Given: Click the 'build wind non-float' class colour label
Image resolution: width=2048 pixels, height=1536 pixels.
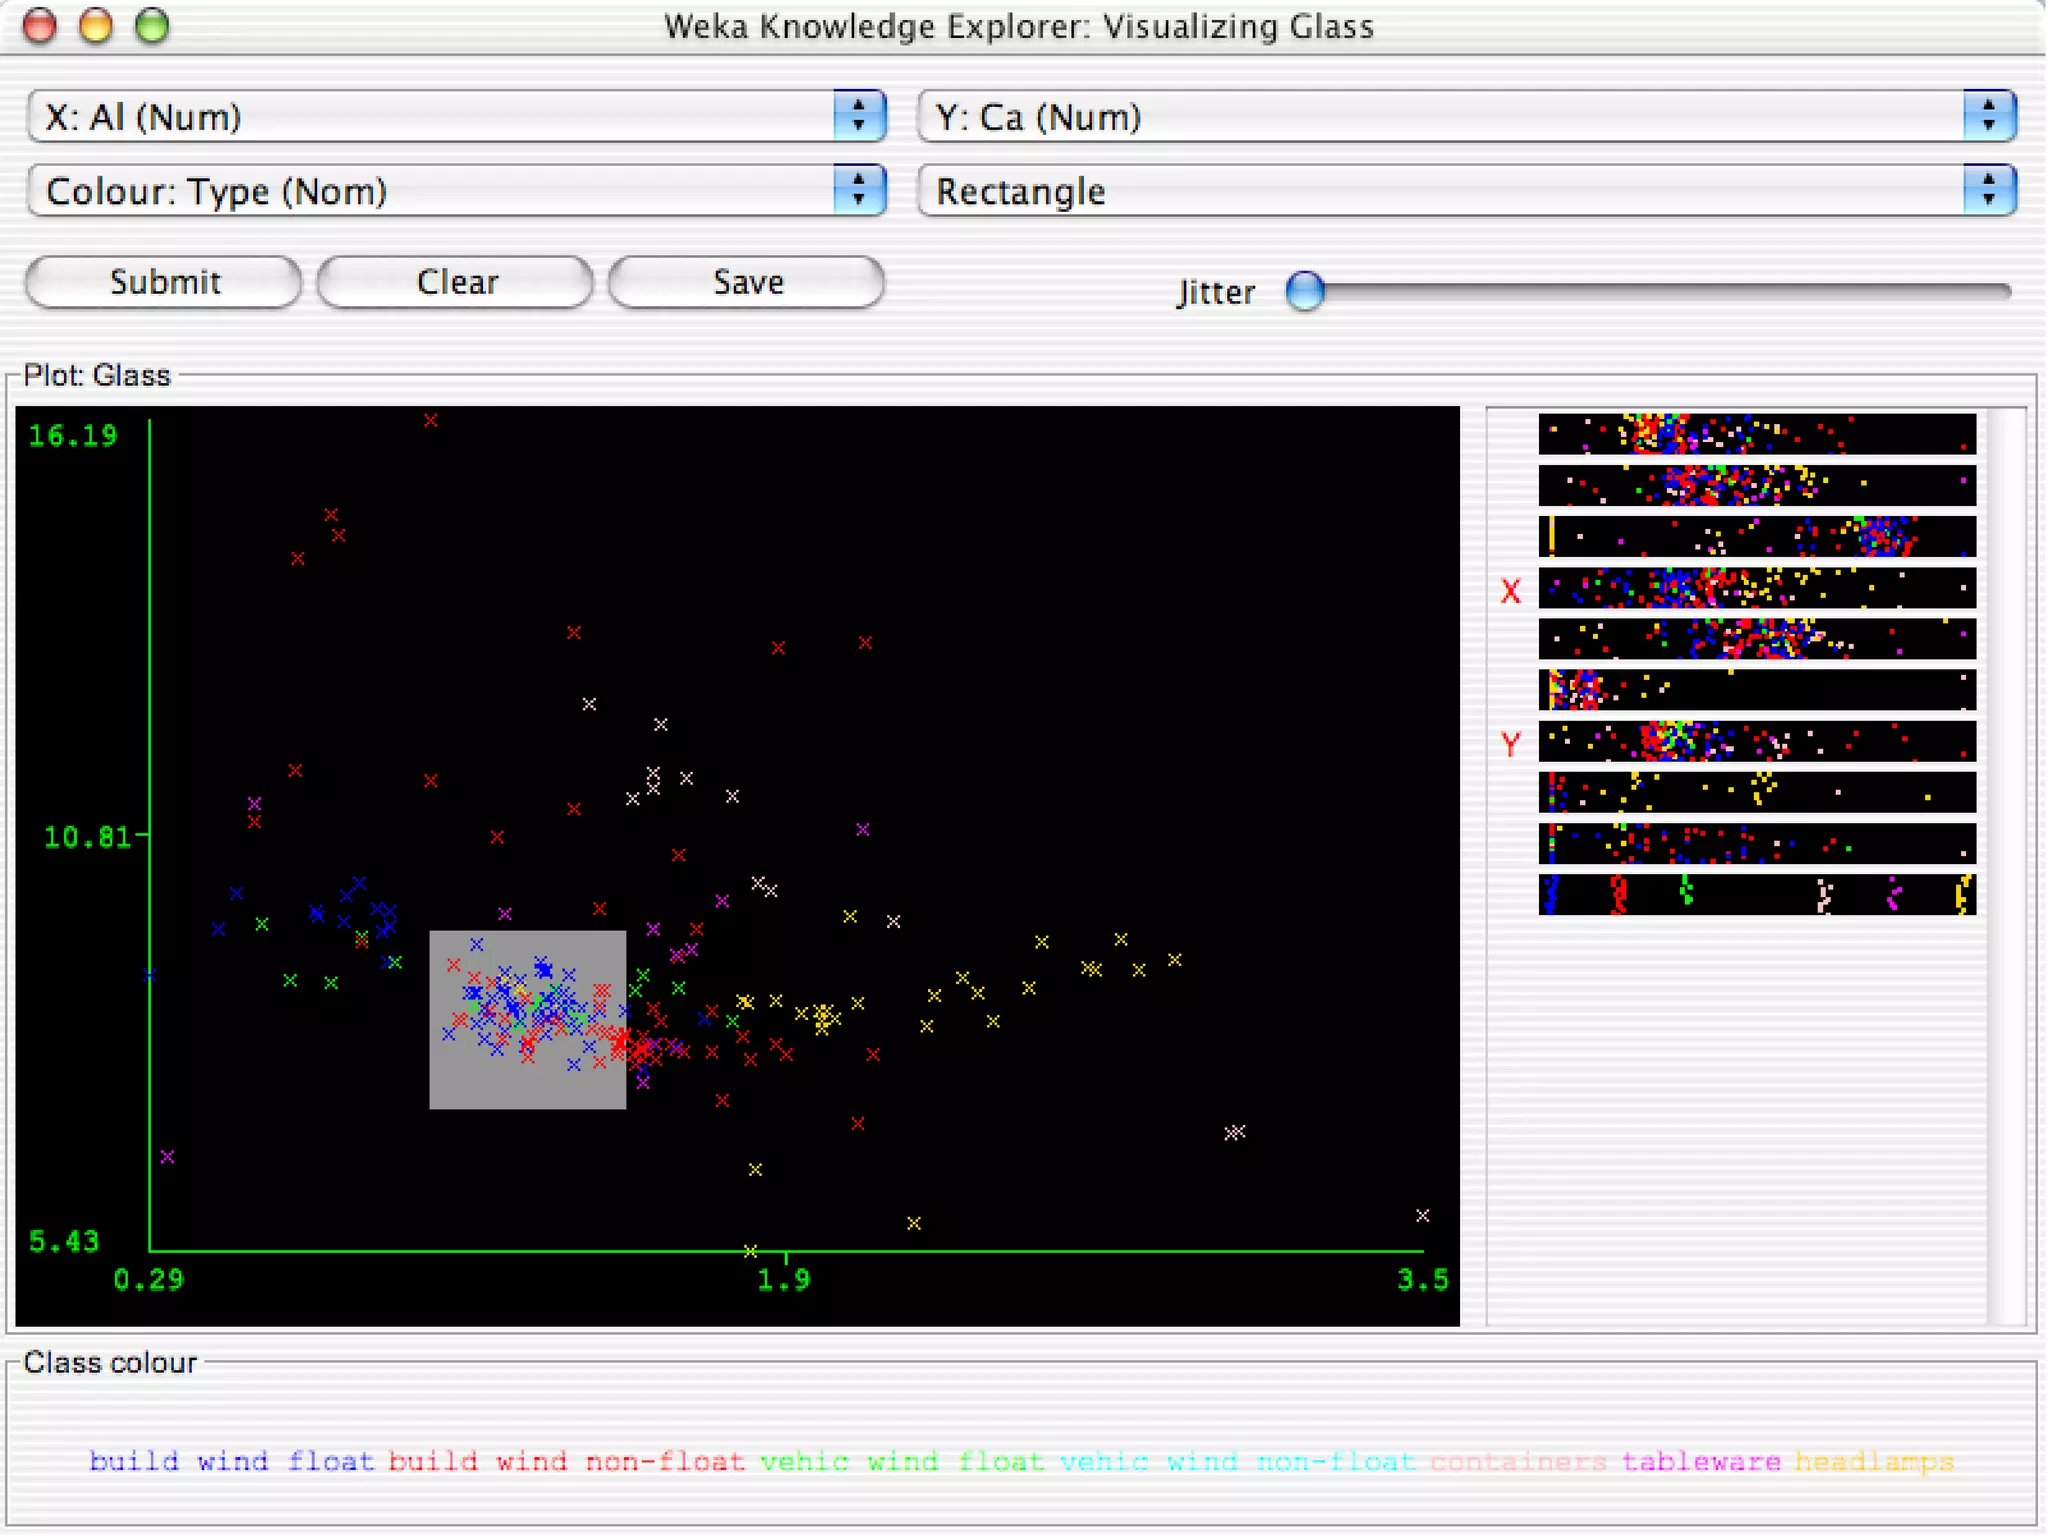Looking at the screenshot, I should click(x=566, y=1461).
